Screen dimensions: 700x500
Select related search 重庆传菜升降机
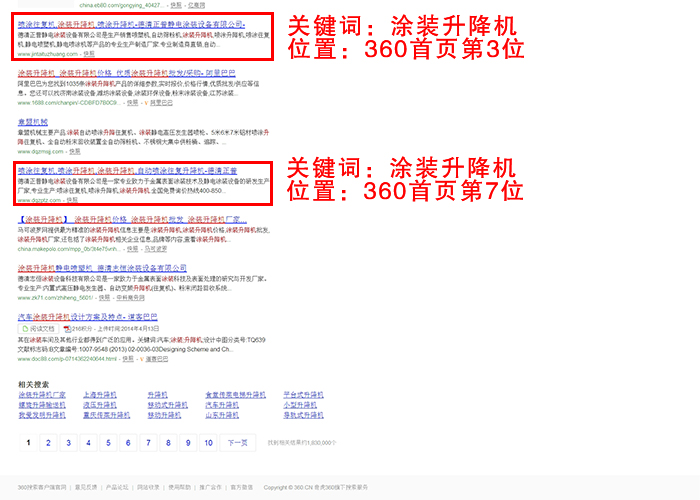(106, 415)
